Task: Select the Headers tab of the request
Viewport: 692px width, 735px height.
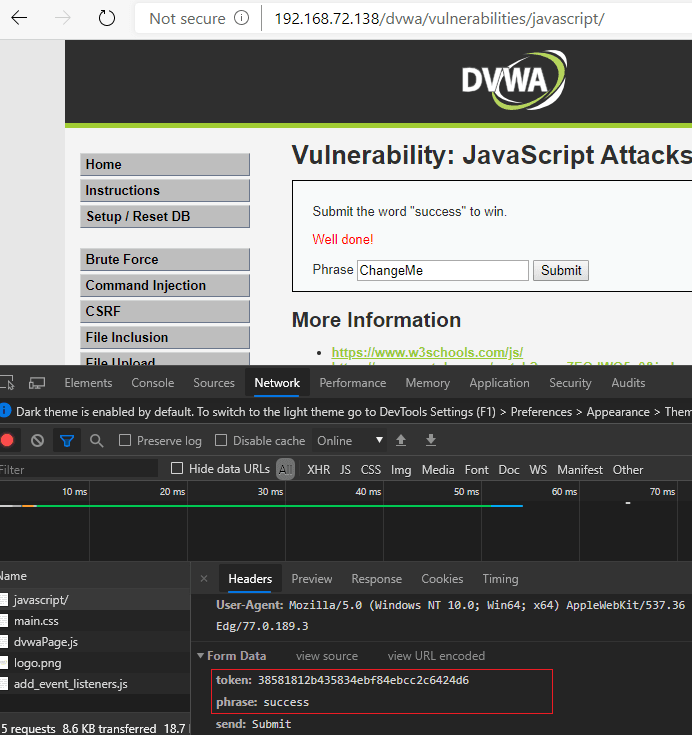Action: click(250, 579)
